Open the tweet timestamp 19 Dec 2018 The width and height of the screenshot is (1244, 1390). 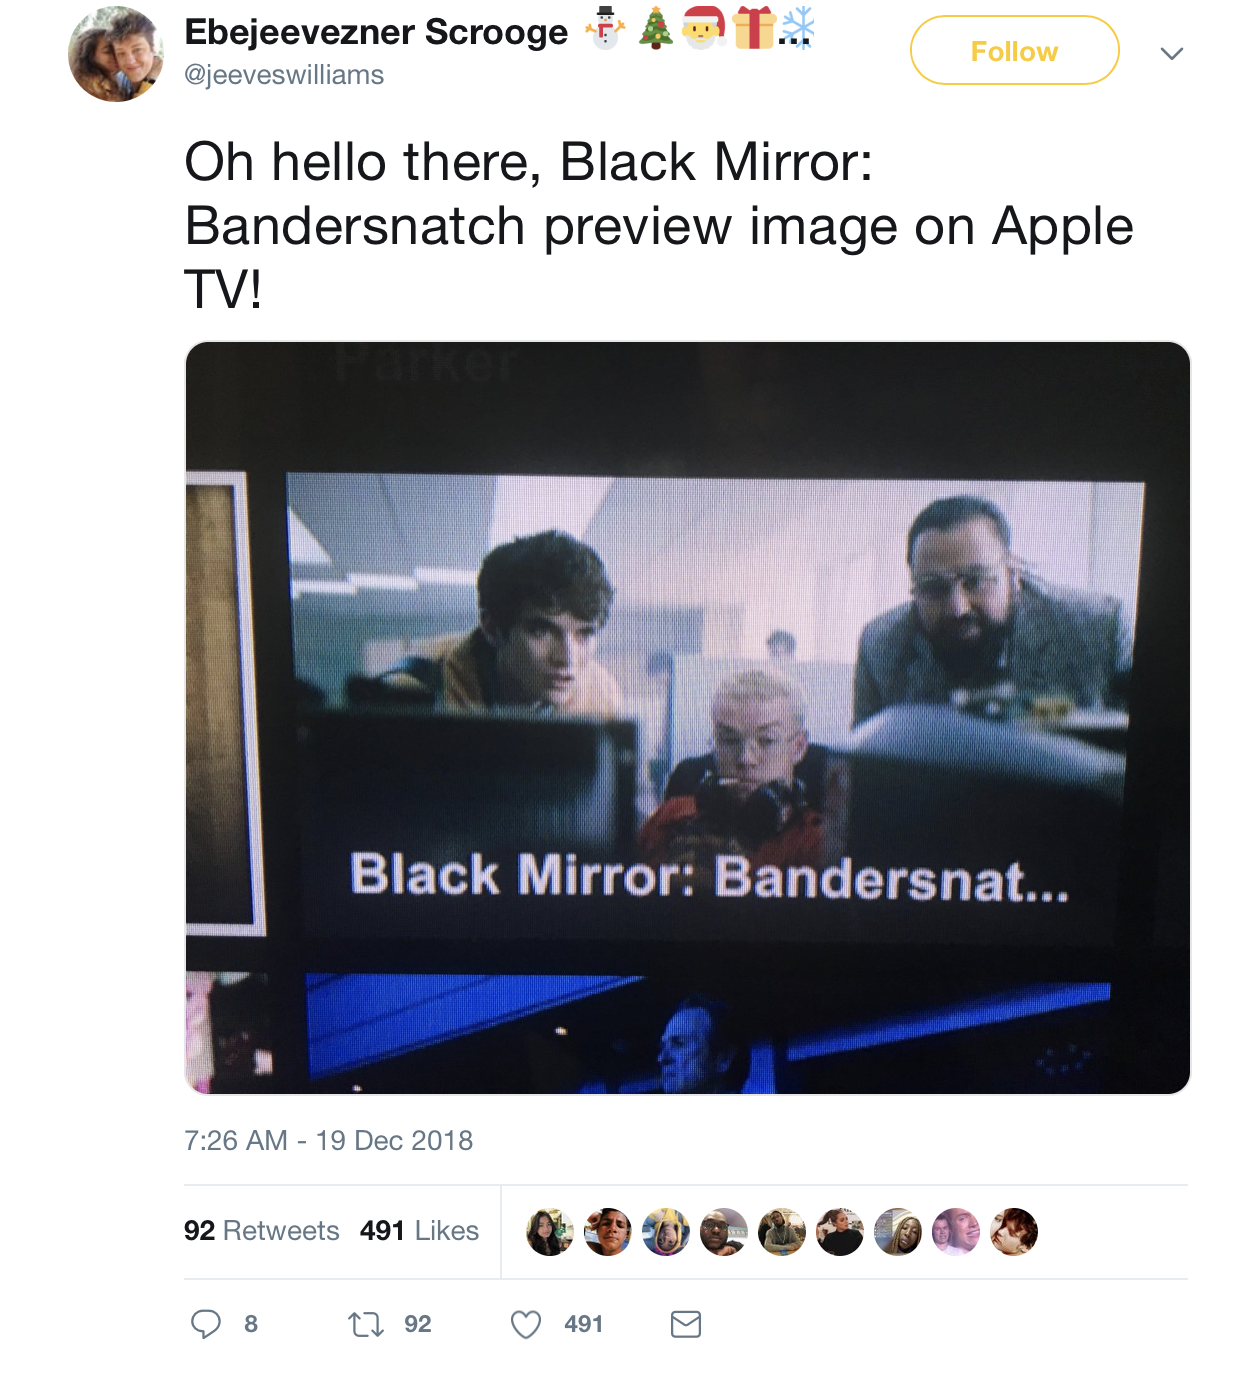[329, 1140]
